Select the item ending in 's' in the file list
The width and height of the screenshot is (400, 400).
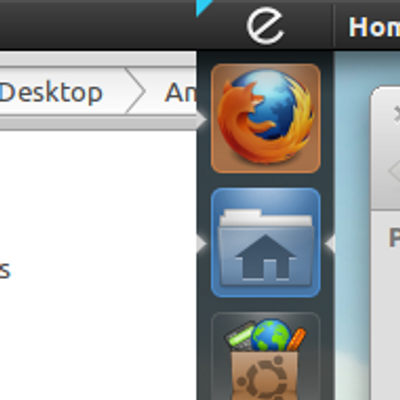tap(5, 270)
